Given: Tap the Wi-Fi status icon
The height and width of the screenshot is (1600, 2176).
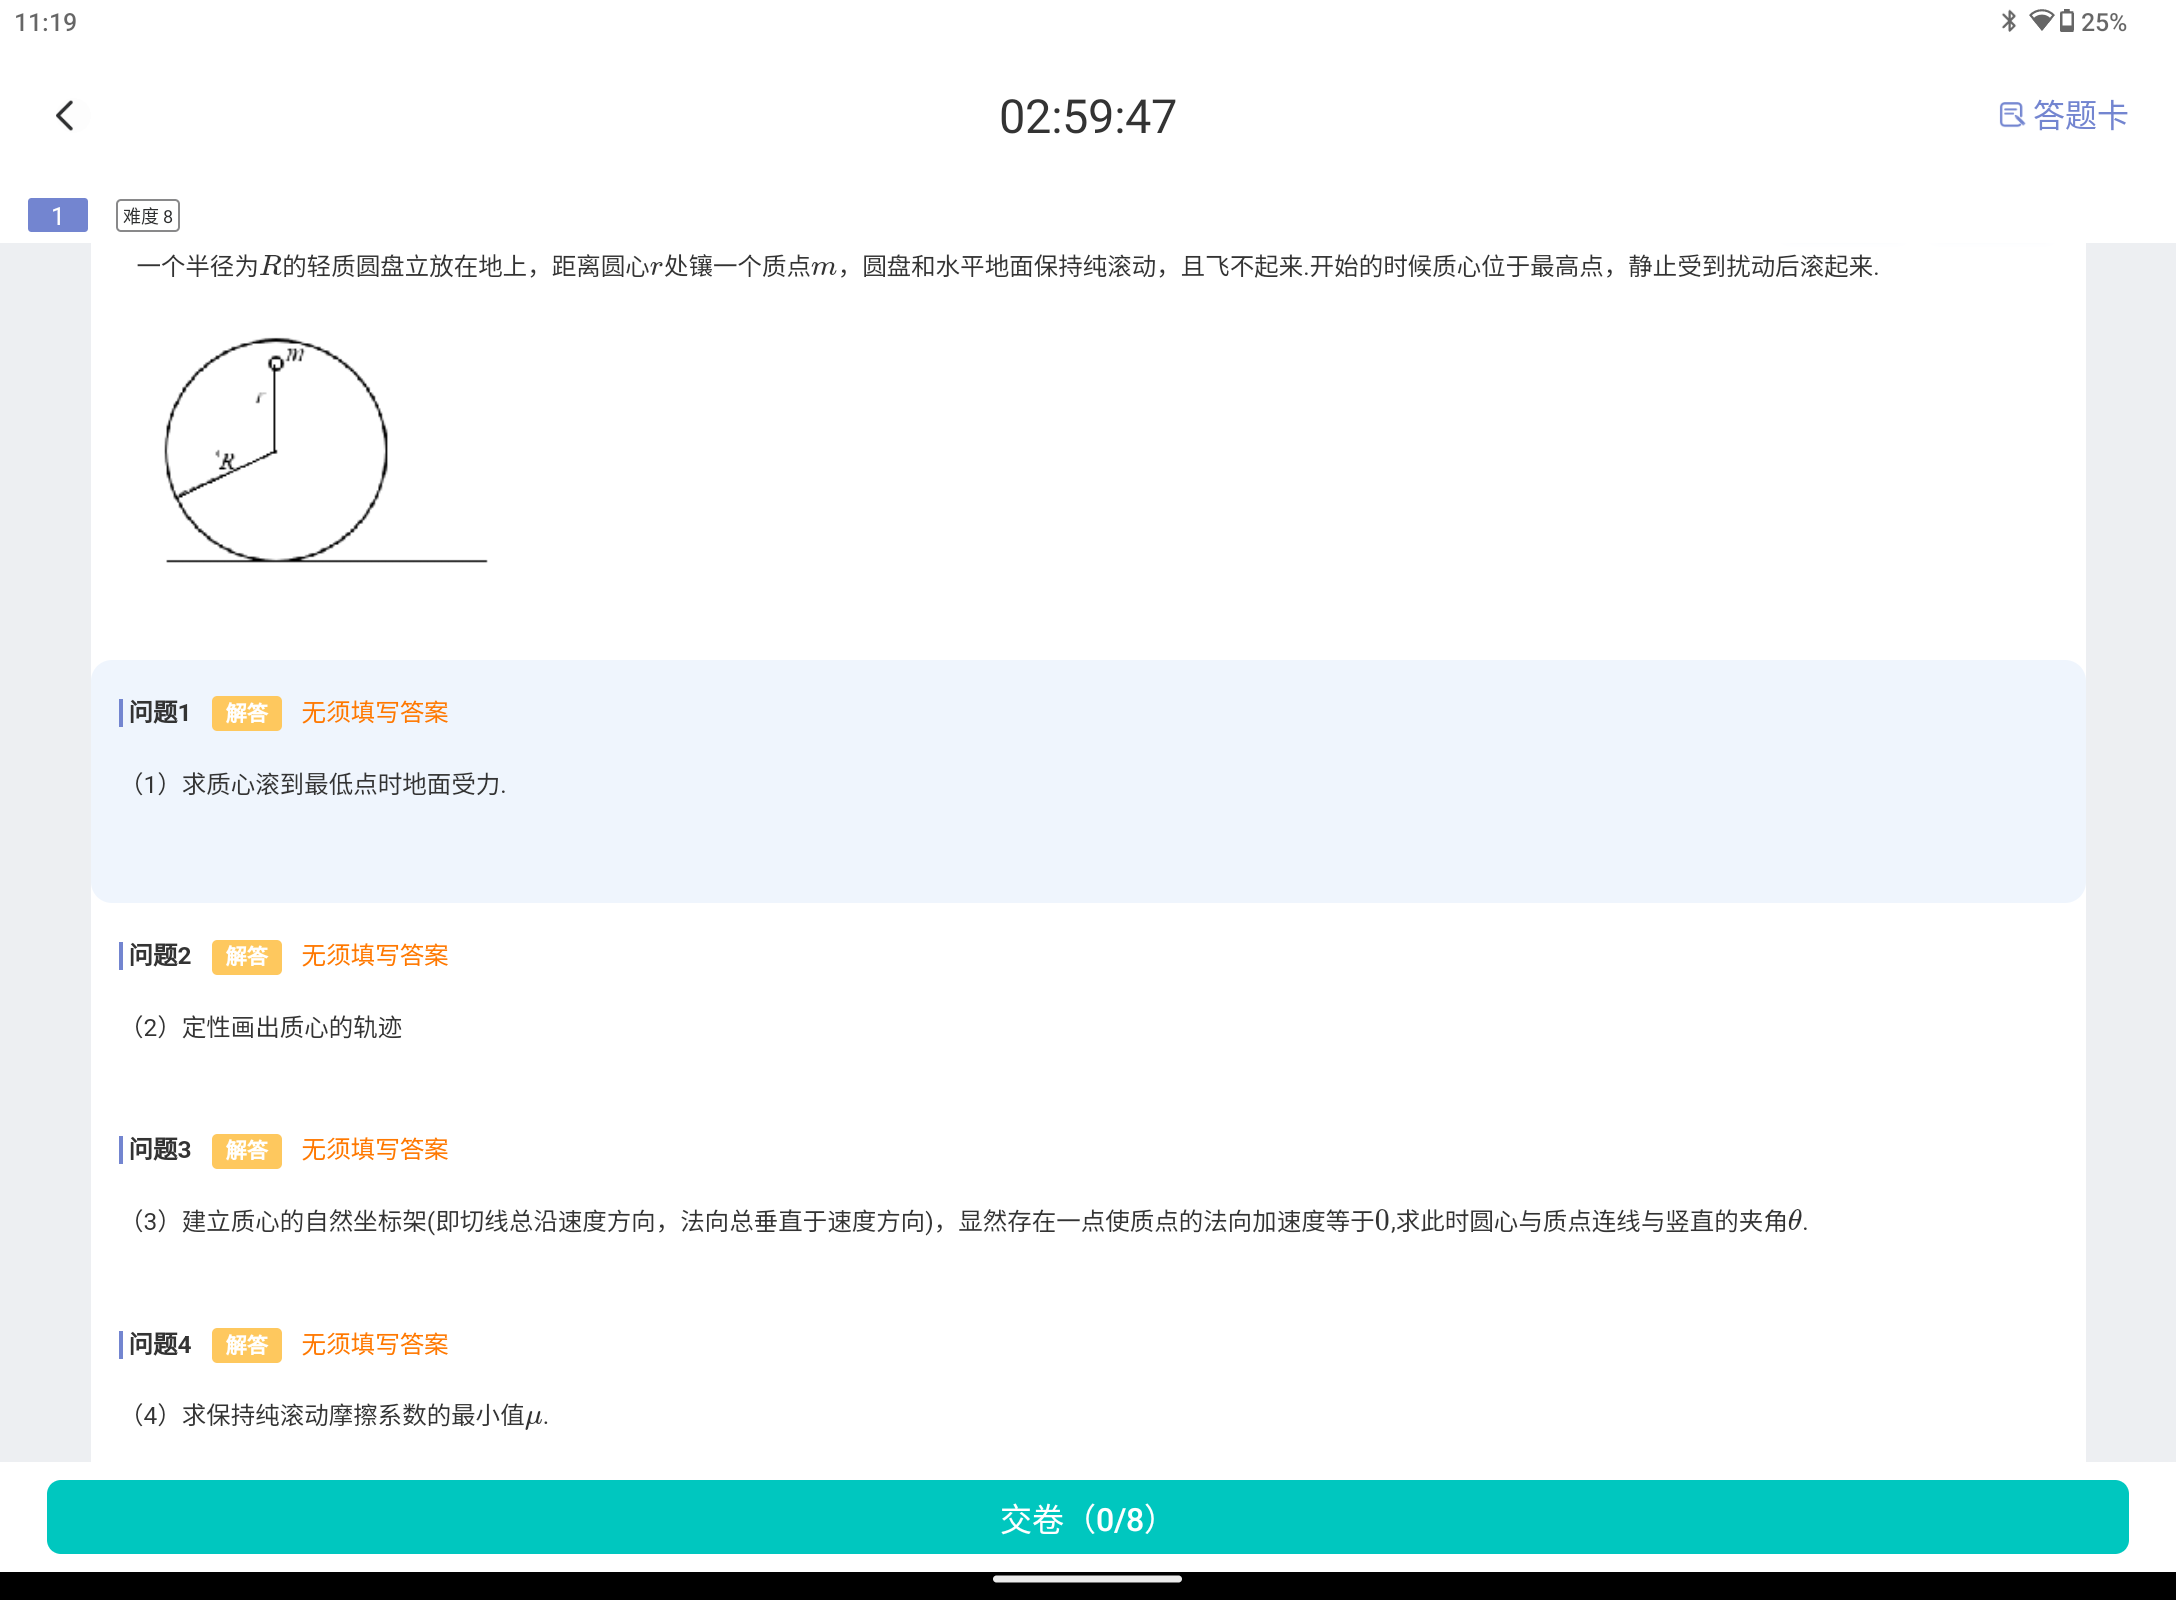Looking at the screenshot, I should (x=2041, y=21).
